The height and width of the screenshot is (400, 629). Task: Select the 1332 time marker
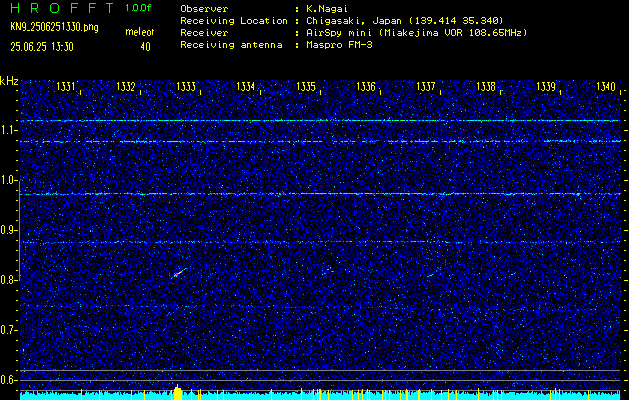126,87
